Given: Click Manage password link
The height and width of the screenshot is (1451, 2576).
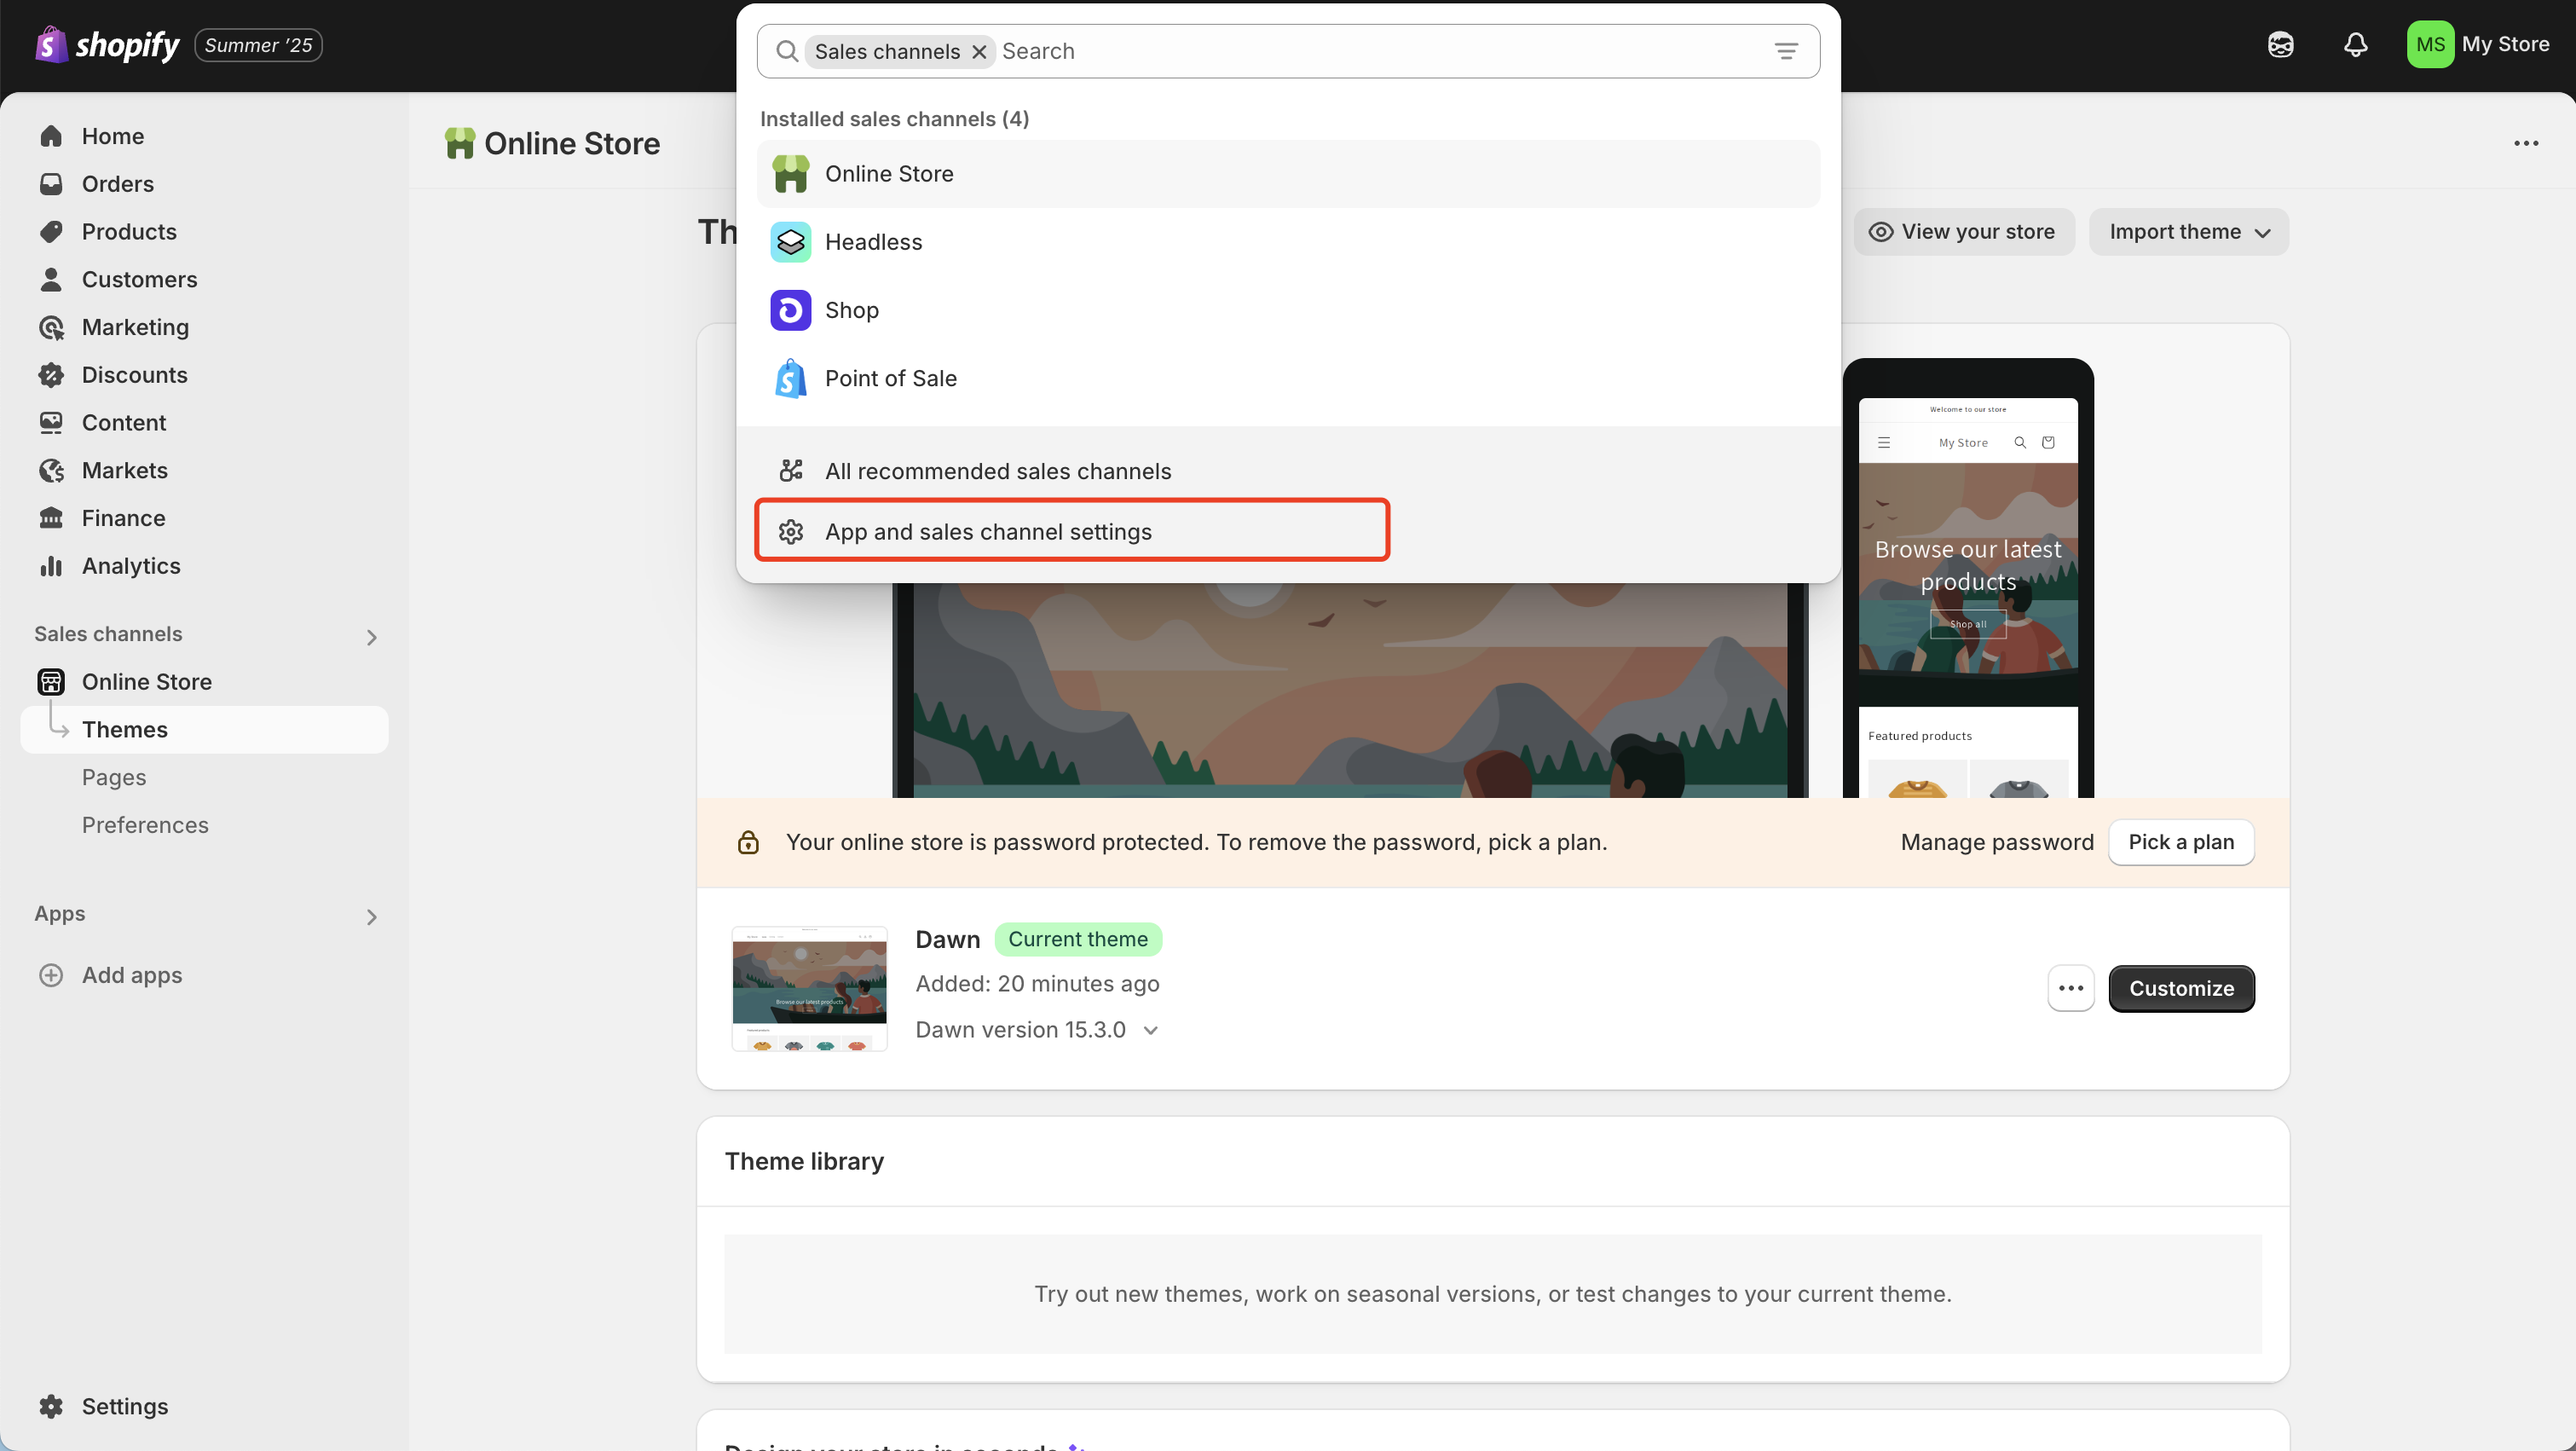Looking at the screenshot, I should (x=1996, y=842).
